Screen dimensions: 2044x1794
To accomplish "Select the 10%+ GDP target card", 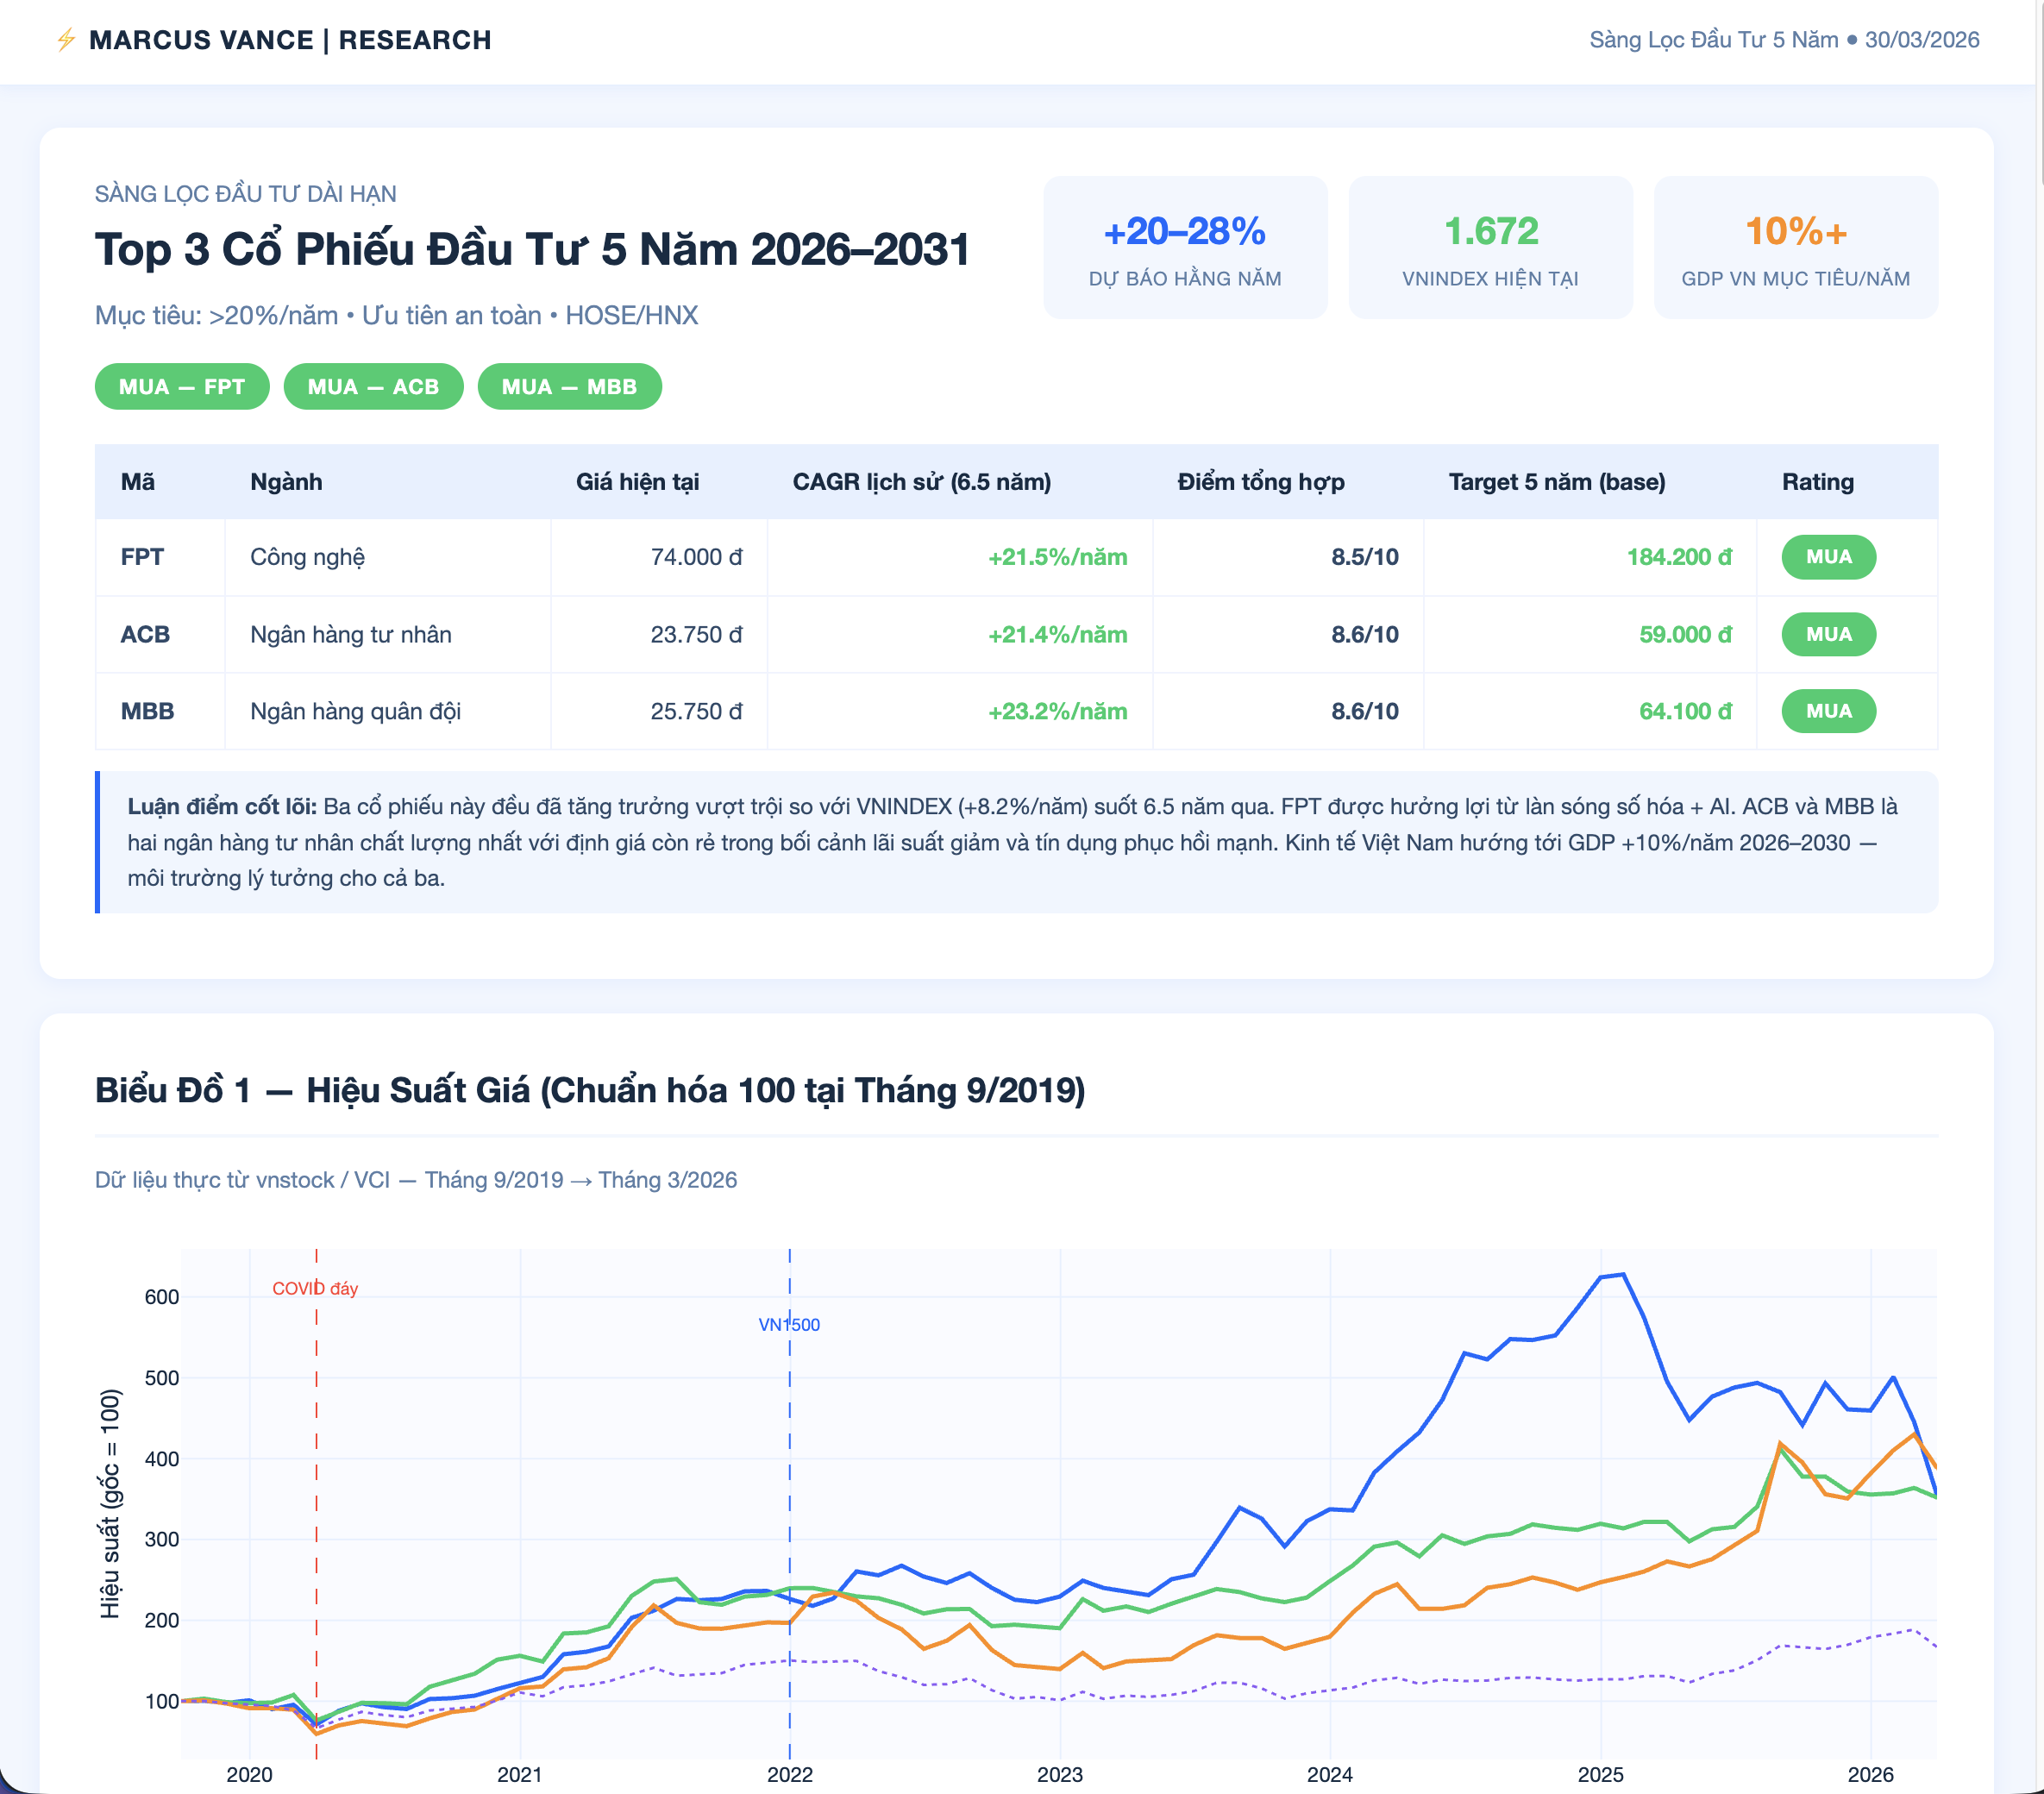I will point(1795,248).
